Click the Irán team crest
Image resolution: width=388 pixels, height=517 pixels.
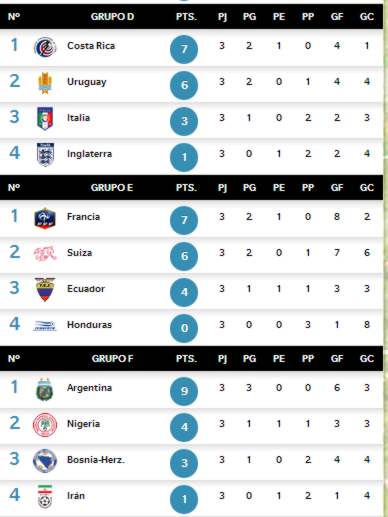[45, 497]
